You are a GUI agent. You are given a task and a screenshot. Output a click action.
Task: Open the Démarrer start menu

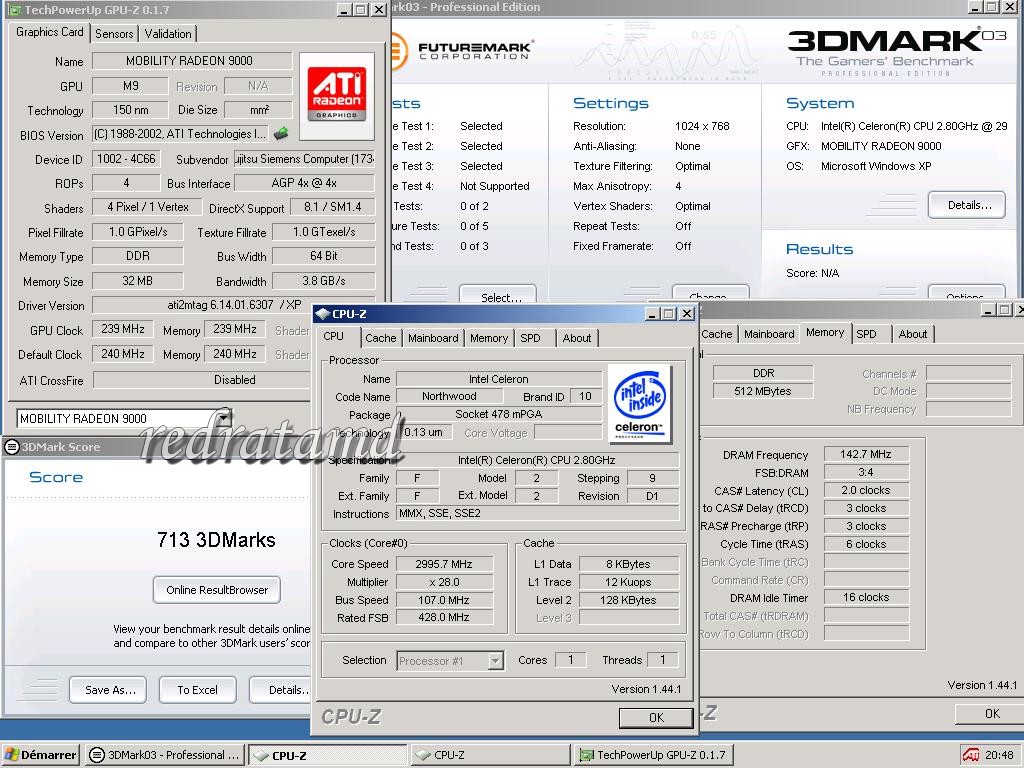click(x=40, y=755)
